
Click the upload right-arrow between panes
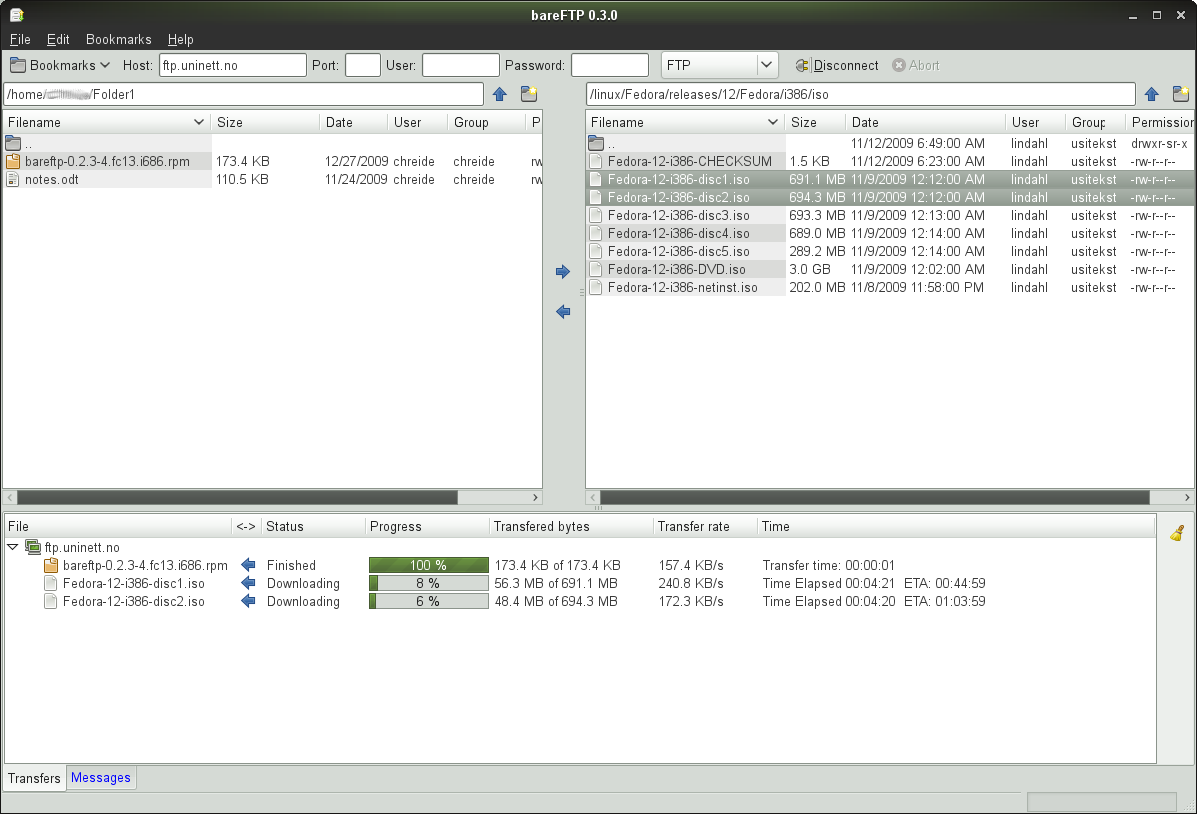[562, 272]
